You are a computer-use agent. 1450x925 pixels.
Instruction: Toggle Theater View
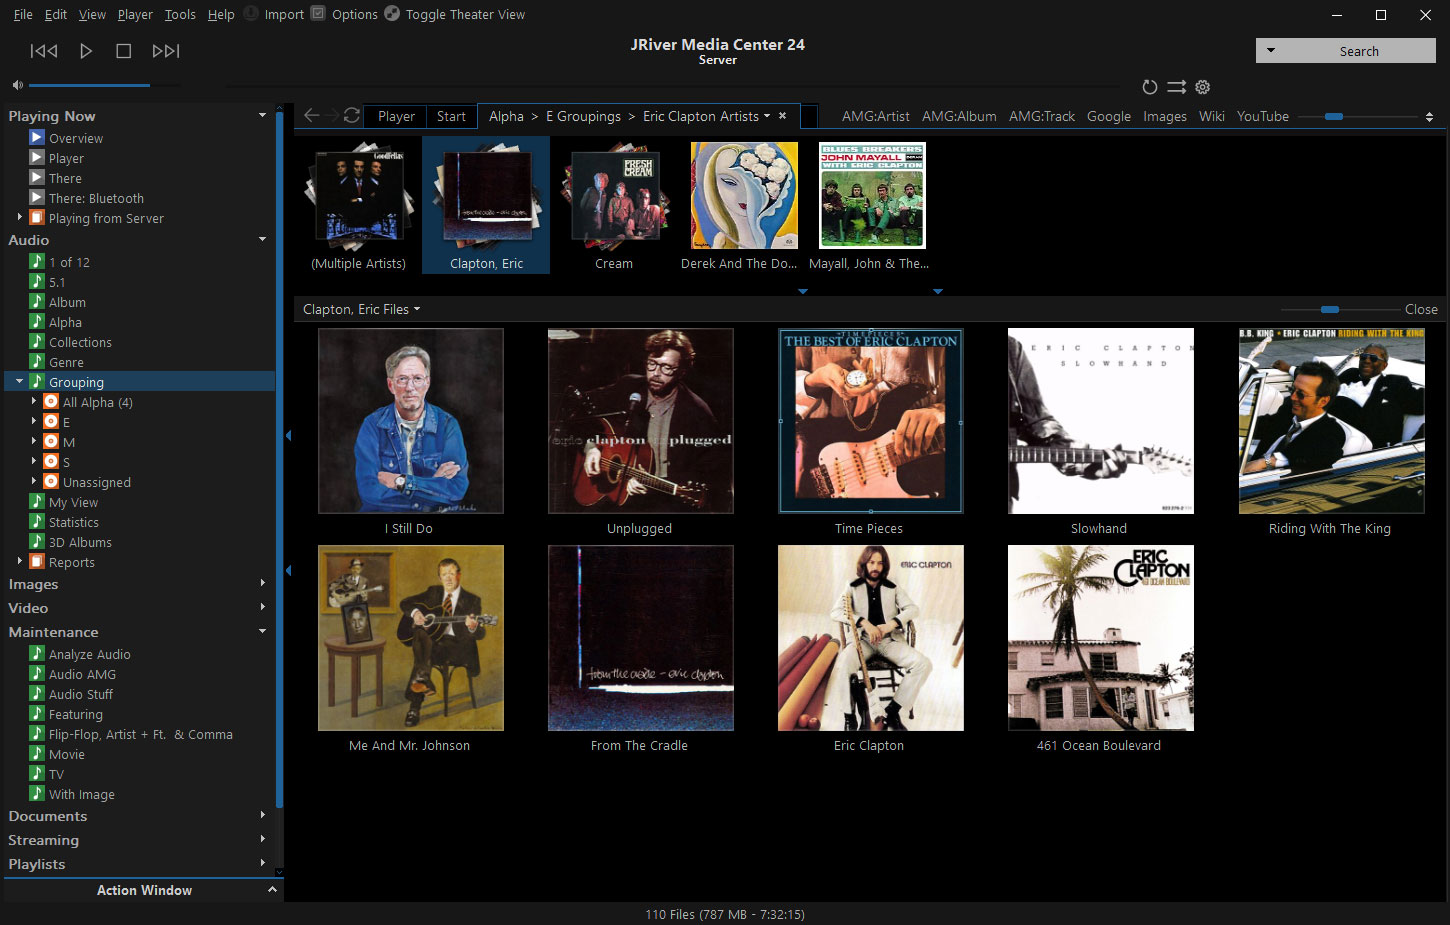[x=455, y=14]
